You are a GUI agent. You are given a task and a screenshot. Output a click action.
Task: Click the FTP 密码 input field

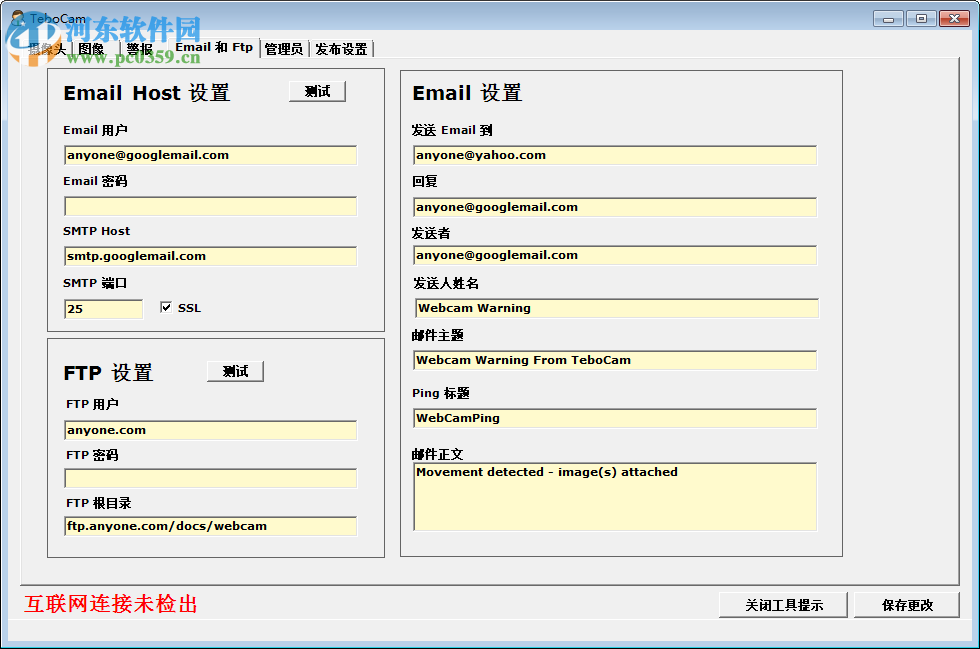pyautogui.click(x=211, y=478)
